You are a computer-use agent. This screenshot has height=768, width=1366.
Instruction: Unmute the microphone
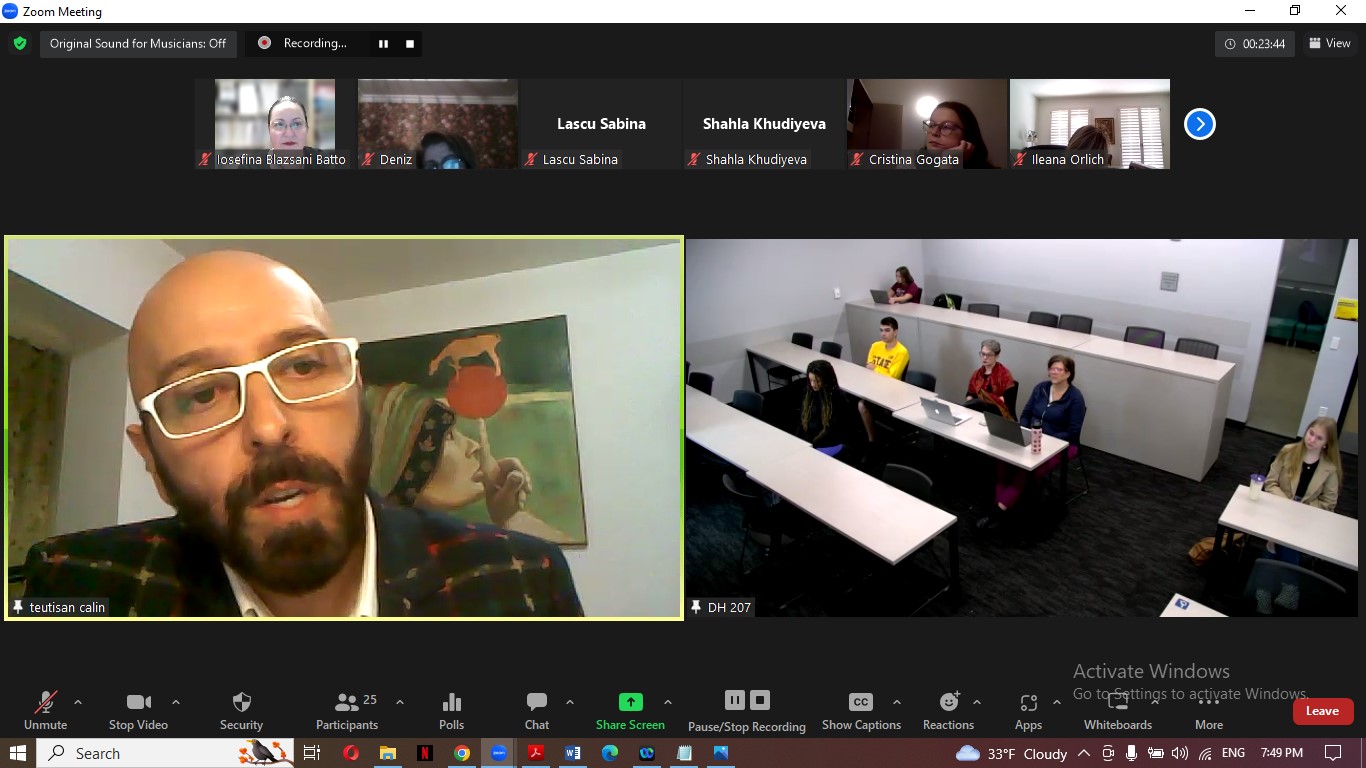pos(45,710)
